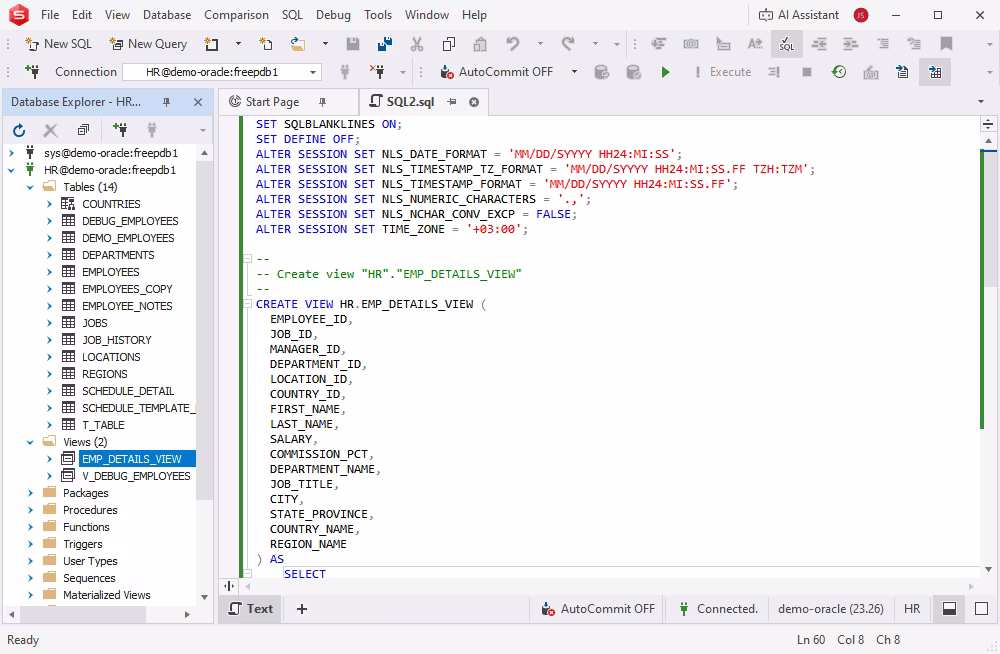Image resolution: width=1000 pixels, height=654 pixels.
Task: Open the Comparison menu
Action: tap(236, 15)
